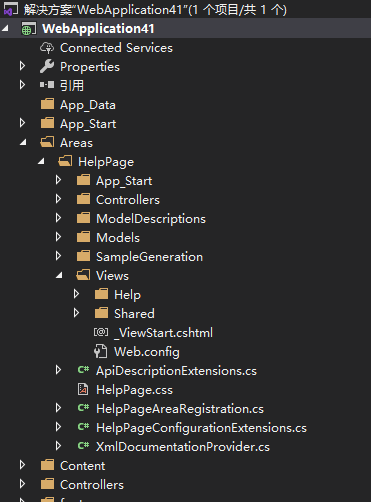Image resolution: width=371 pixels, height=502 pixels.
Task: Expand ApiDescriptionExtensions.cs node
Action: click(x=58, y=370)
